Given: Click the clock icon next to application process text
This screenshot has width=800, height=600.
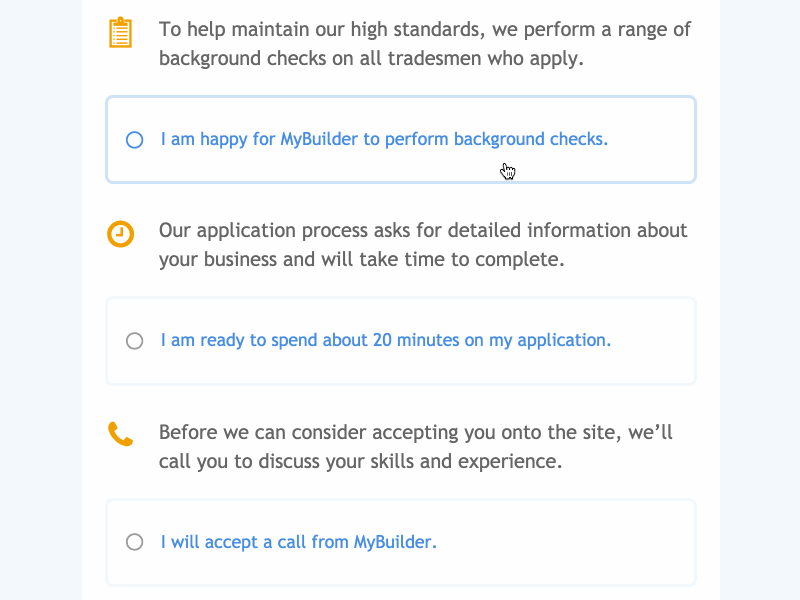Looking at the screenshot, I should (x=119, y=233).
